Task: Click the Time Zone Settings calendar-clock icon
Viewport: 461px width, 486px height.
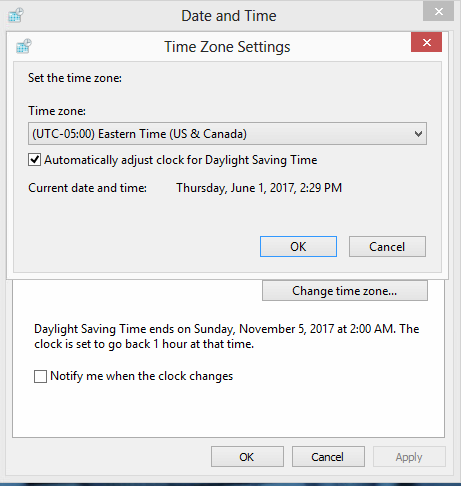Action: point(24,46)
